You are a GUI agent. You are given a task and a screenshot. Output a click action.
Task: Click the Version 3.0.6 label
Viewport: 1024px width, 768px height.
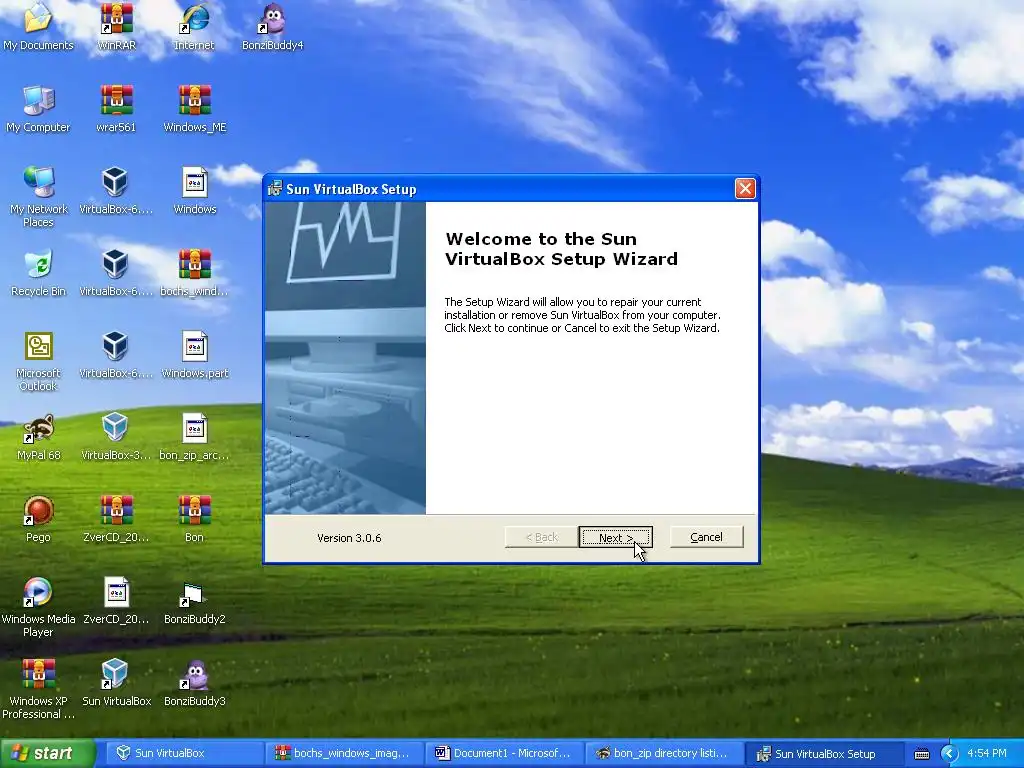(x=349, y=538)
